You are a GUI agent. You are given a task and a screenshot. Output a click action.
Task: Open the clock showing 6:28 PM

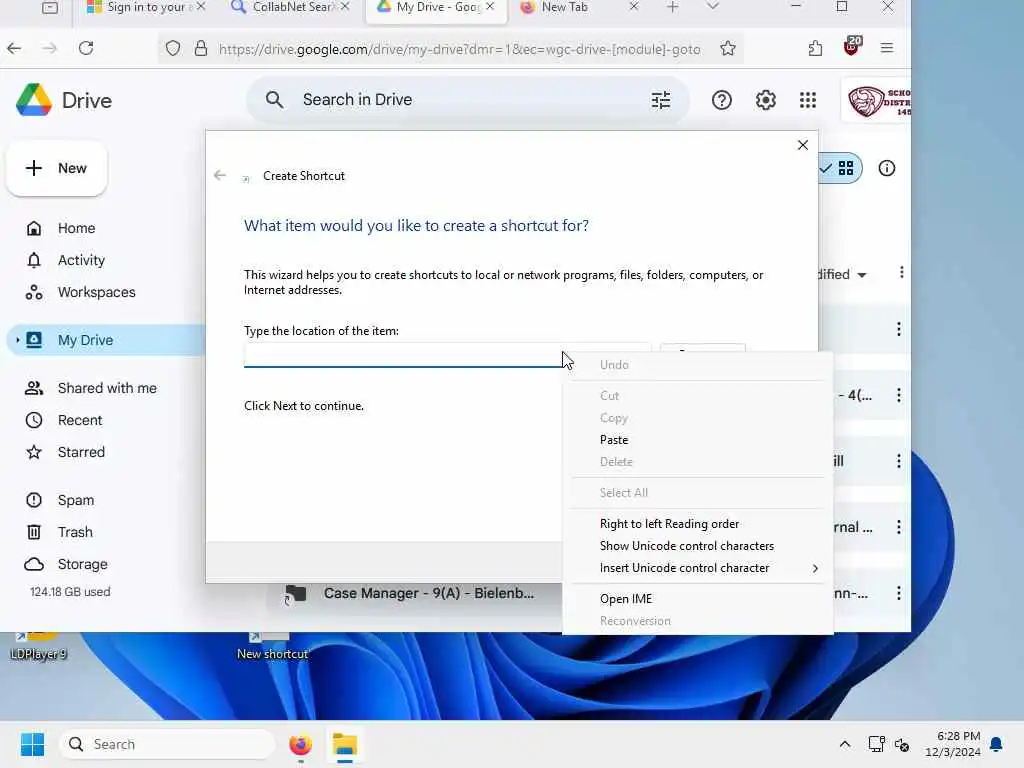952,744
